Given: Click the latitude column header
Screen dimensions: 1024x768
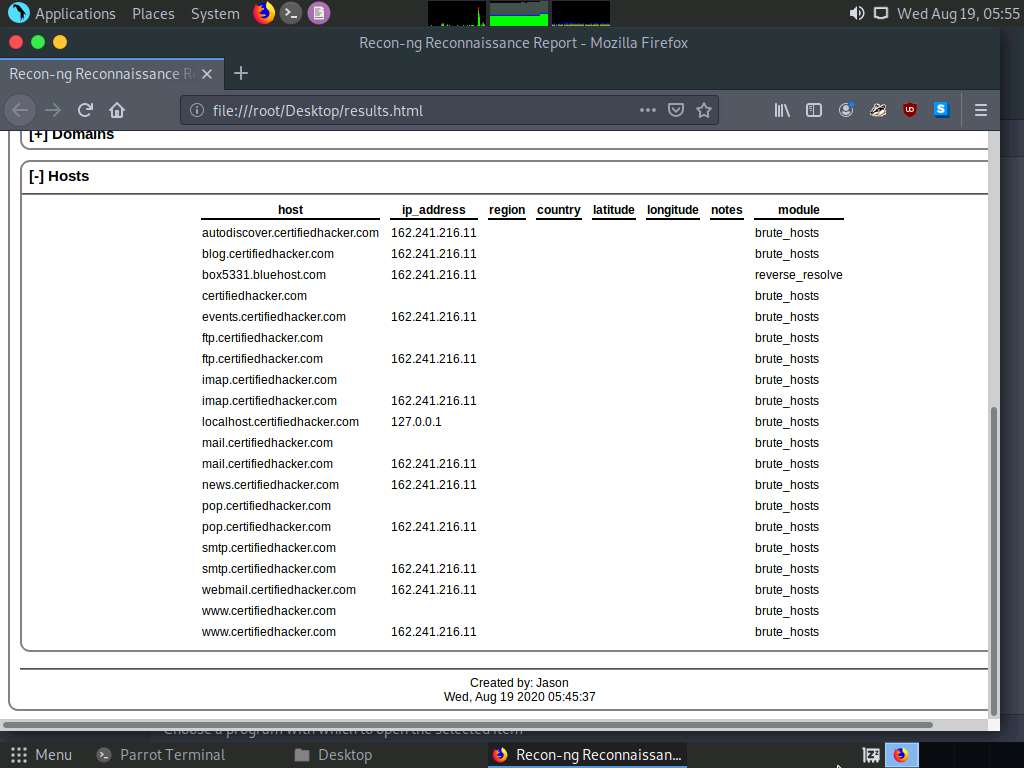Looking at the screenshot, I should 613,210.
